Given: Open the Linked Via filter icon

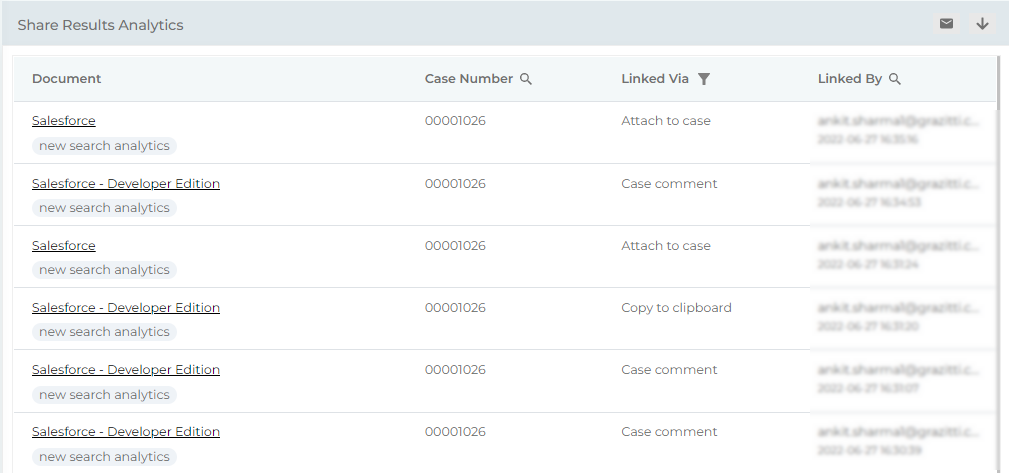Looking at the screenshot, I should click(x=704, y=79).
